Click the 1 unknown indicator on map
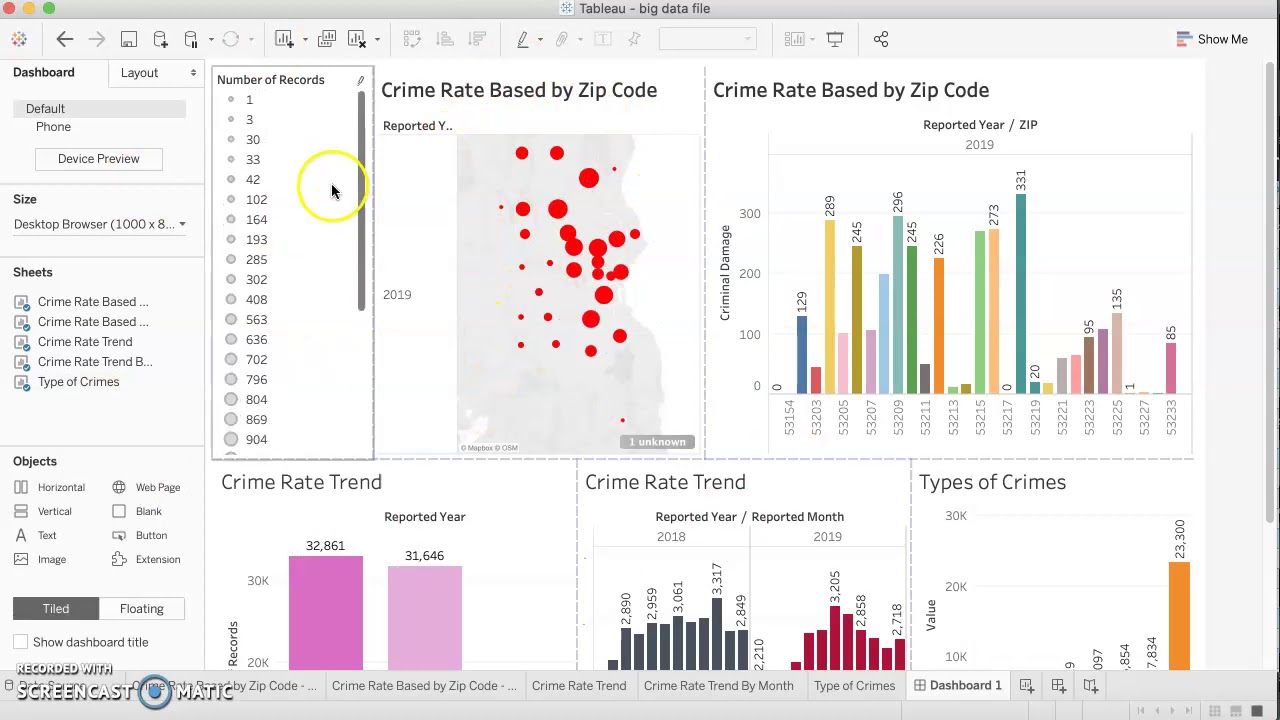The image size is (1280, 720). (657, 442)
